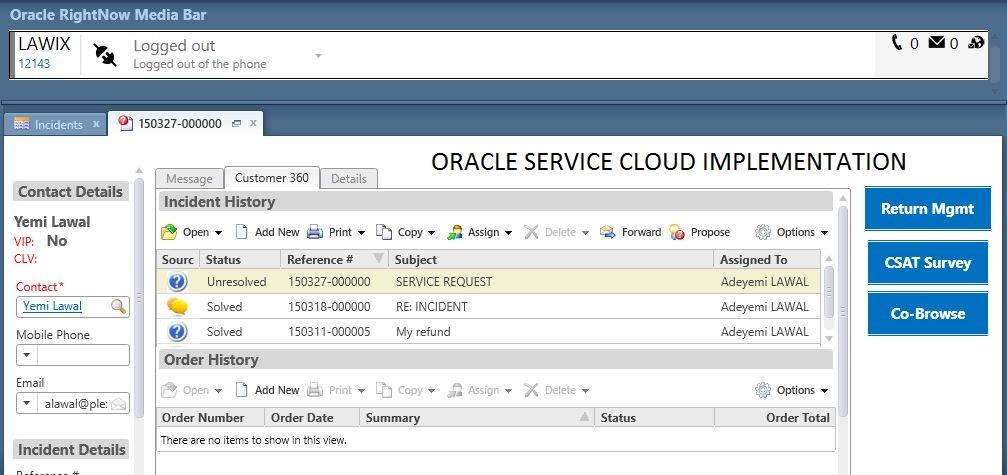Viewport: 1007px width, 475px height.
Task: Open the Email type dropdown
Action: click(27, 404)
